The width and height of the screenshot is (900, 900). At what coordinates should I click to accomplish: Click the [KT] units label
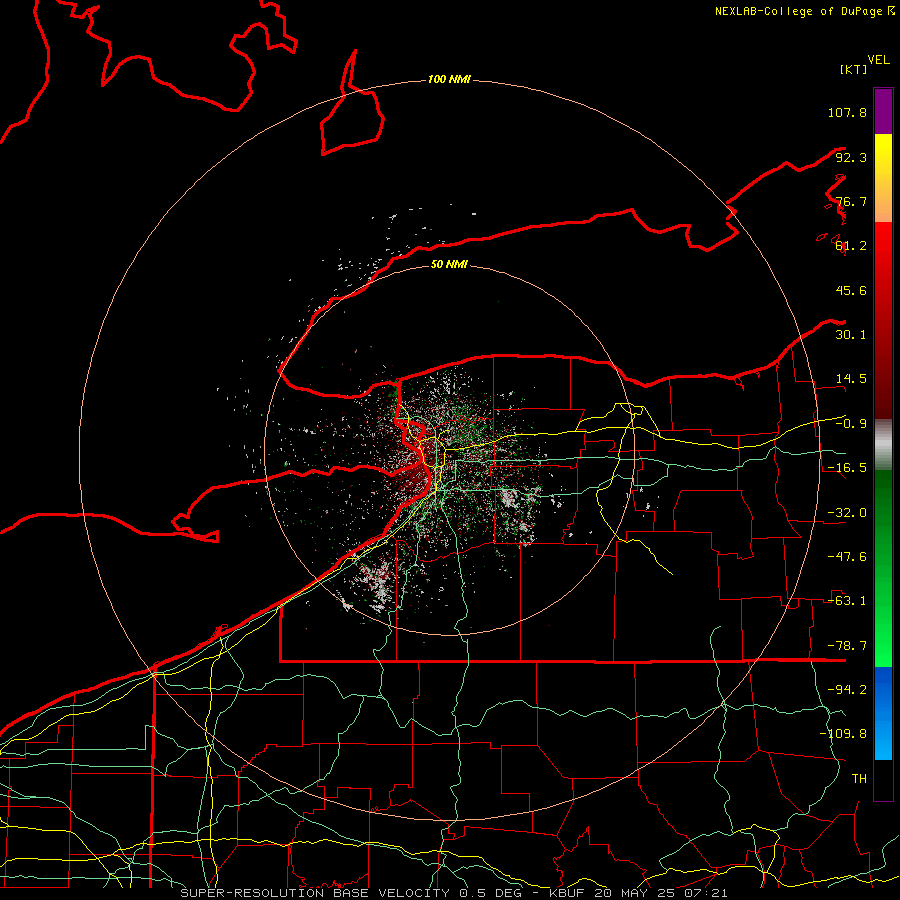tap(853, 69)
